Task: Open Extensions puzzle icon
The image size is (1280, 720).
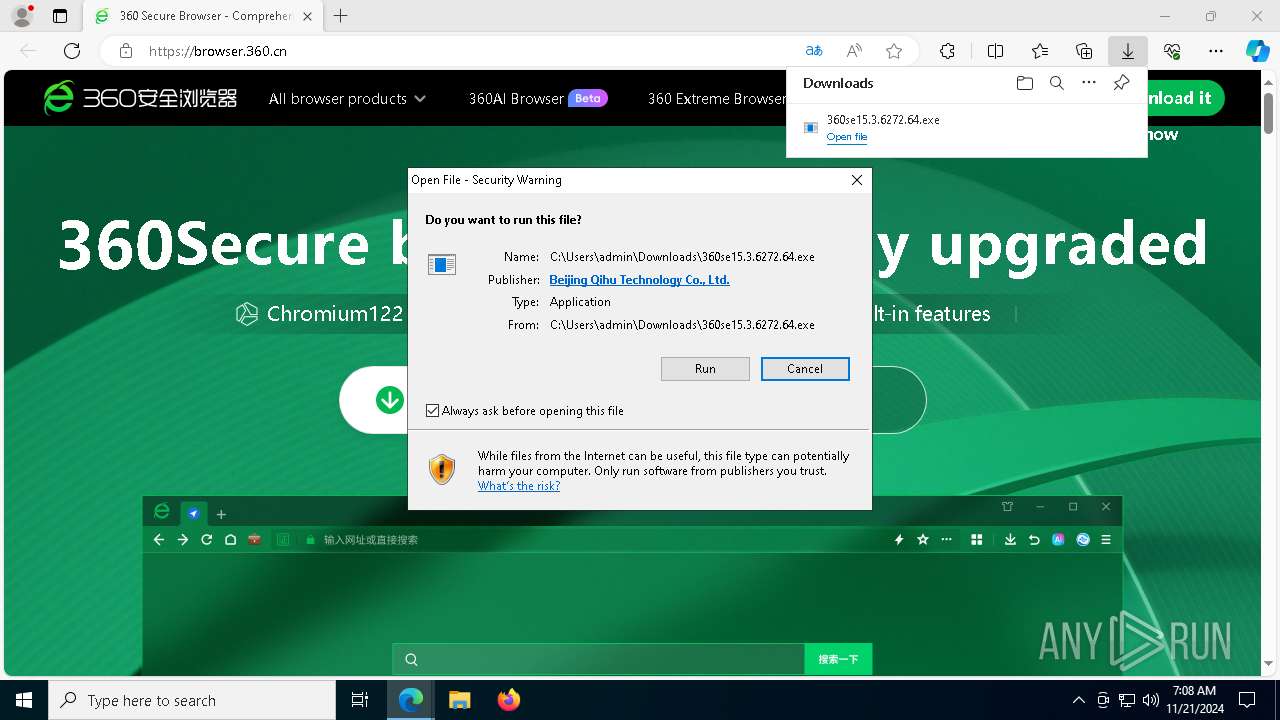Action: (948, 51)
